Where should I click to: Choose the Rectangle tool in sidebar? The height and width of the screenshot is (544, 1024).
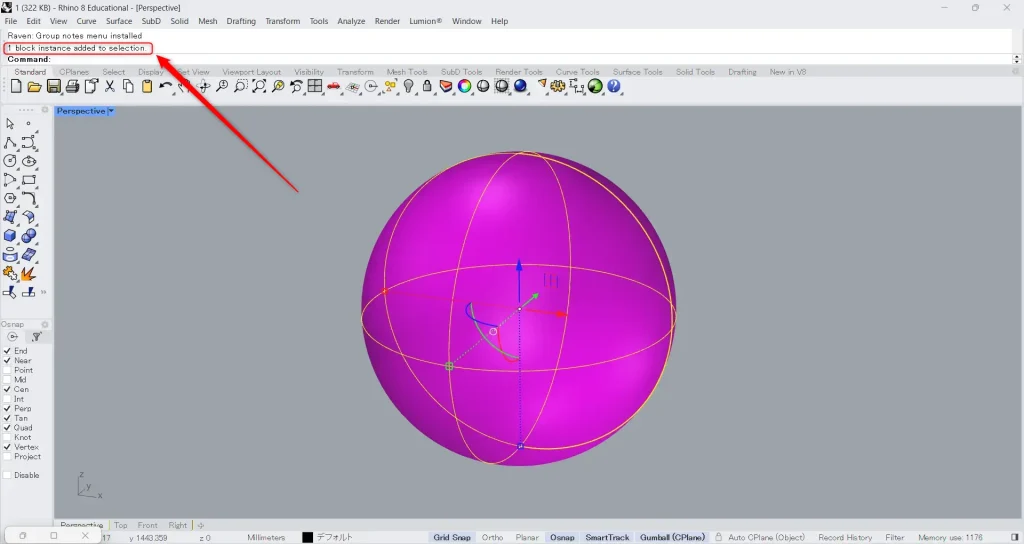29,180
